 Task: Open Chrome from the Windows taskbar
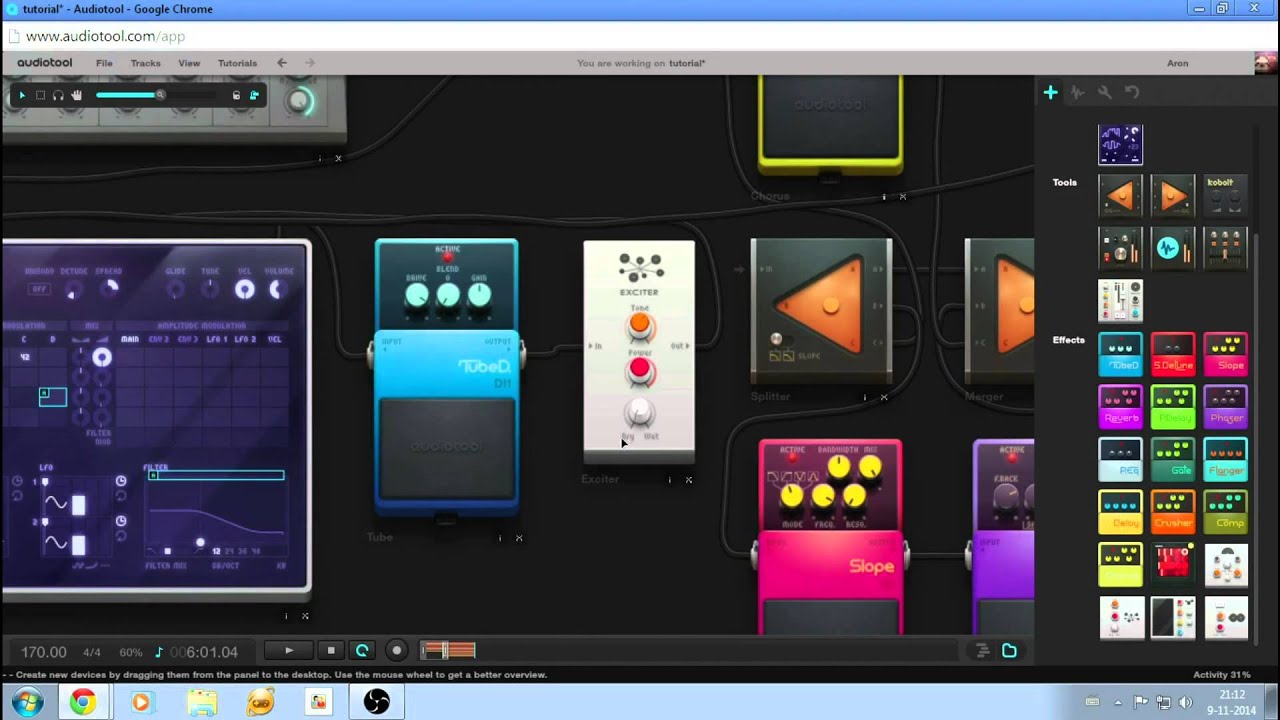point(83,702)
